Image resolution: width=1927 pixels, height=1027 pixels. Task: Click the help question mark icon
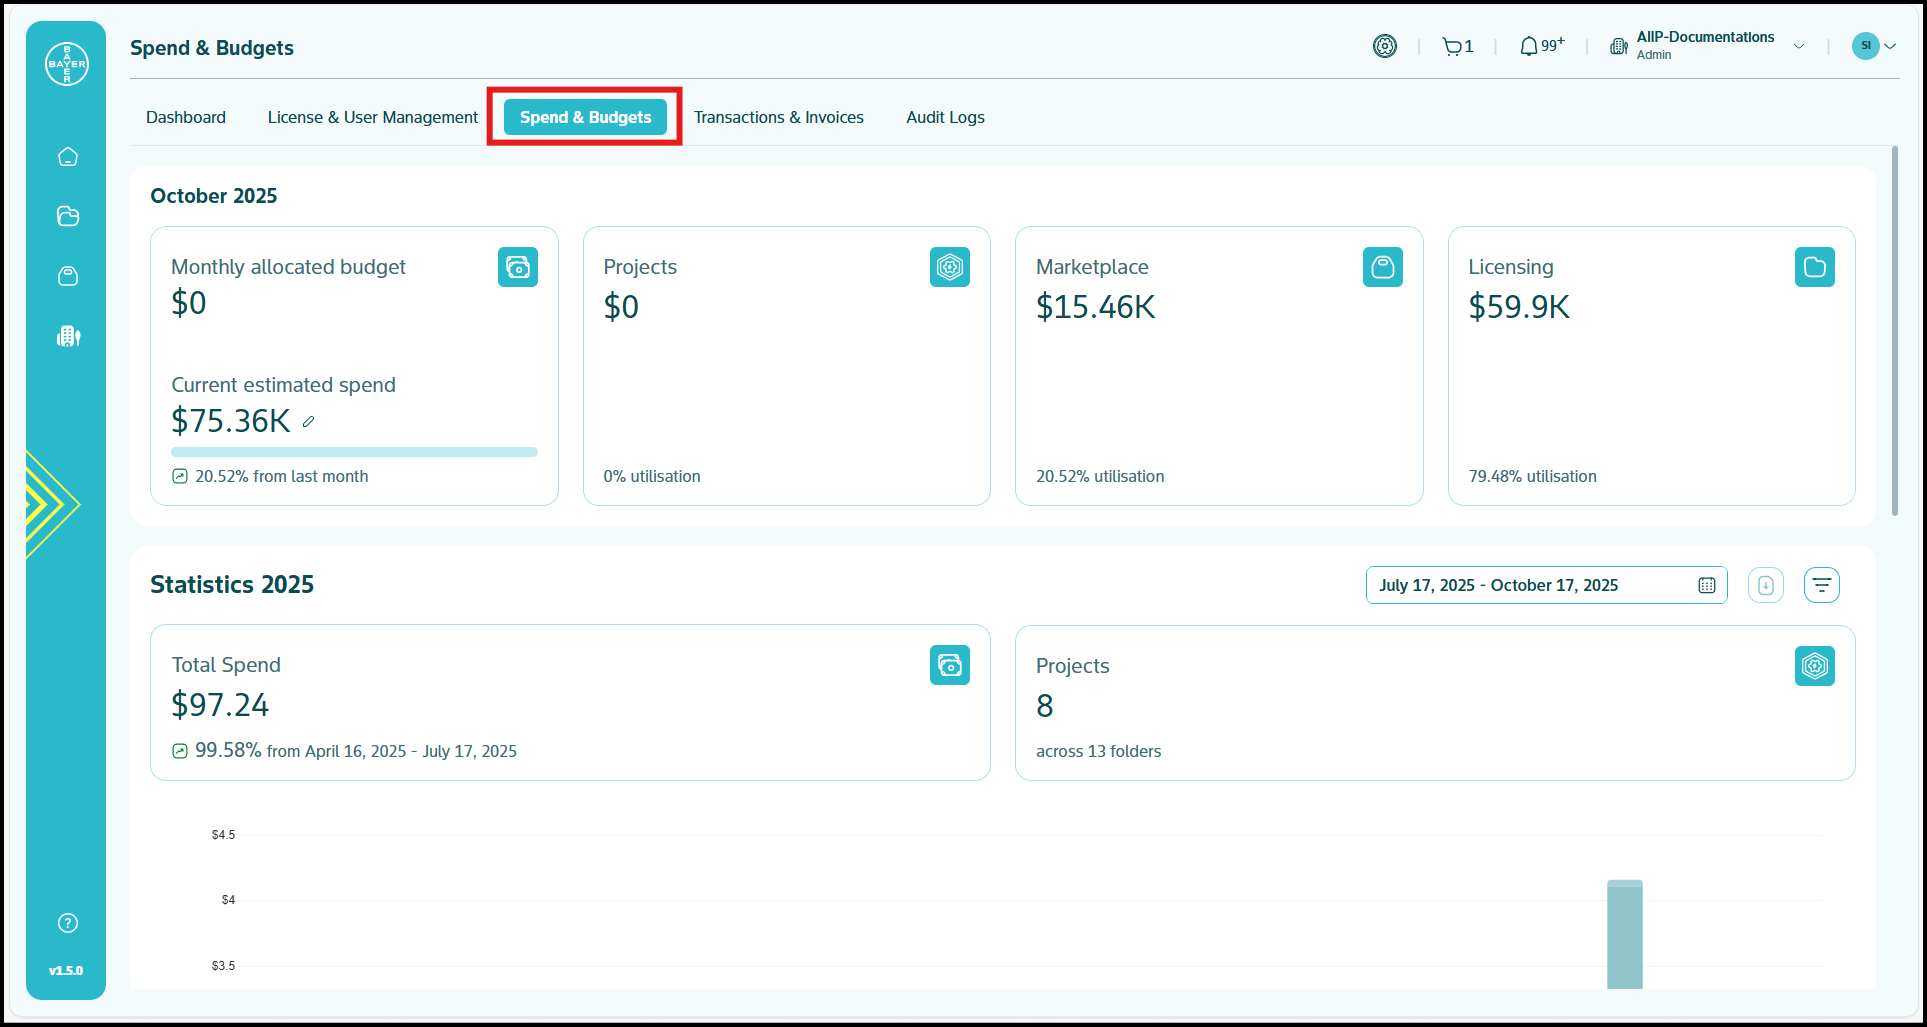point(68,923)
